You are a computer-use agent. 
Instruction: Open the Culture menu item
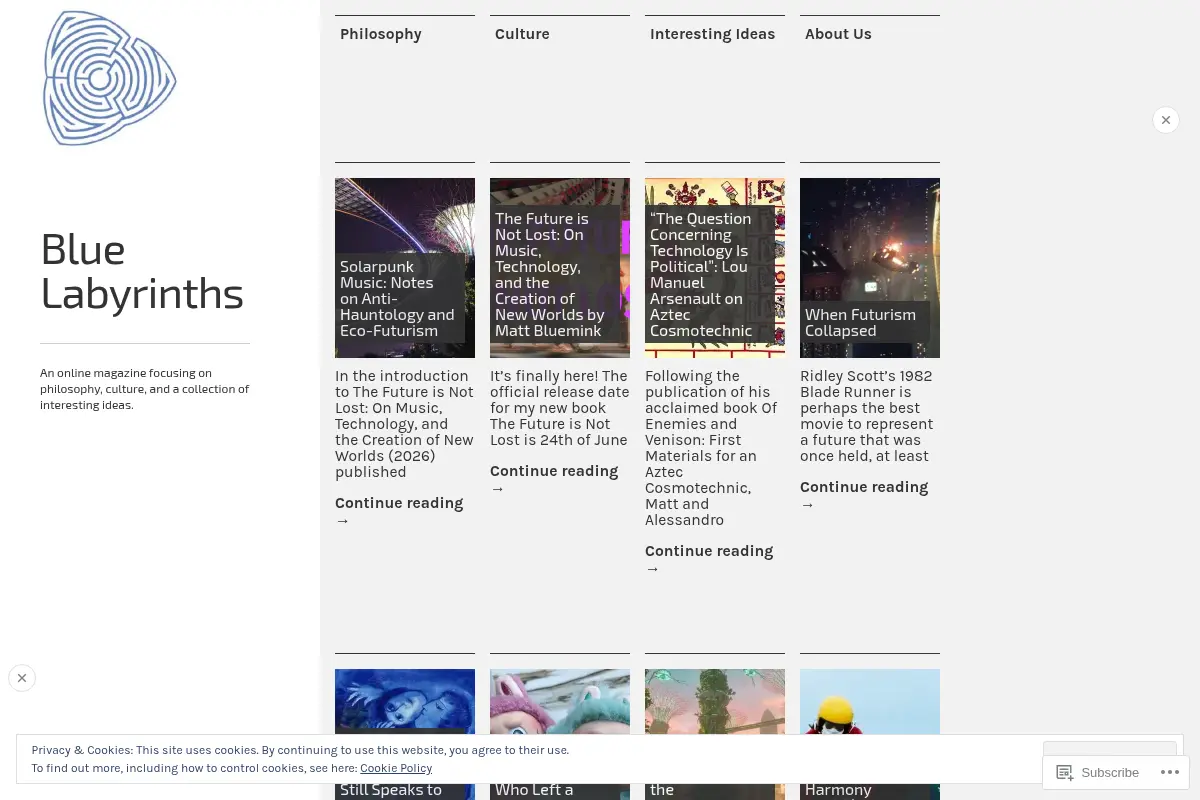tap(522, 34)
